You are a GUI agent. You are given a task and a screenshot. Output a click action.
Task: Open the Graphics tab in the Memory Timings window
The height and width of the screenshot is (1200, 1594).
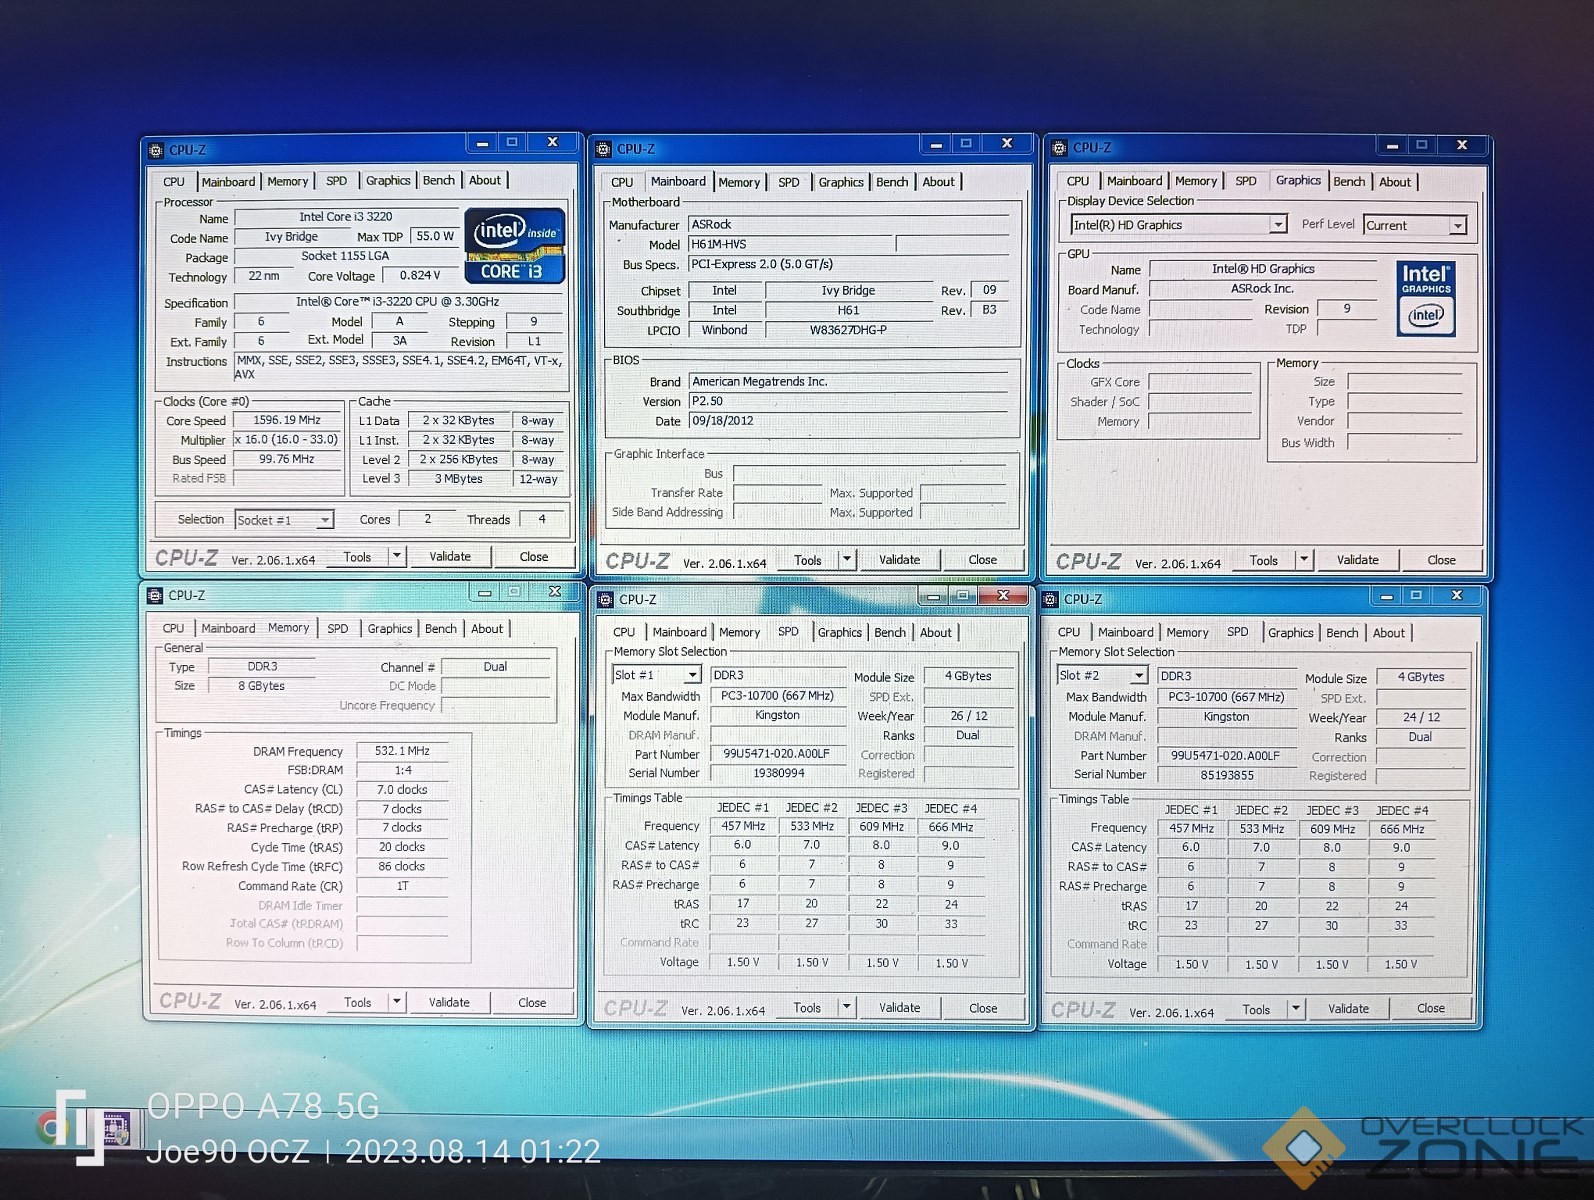389,629
